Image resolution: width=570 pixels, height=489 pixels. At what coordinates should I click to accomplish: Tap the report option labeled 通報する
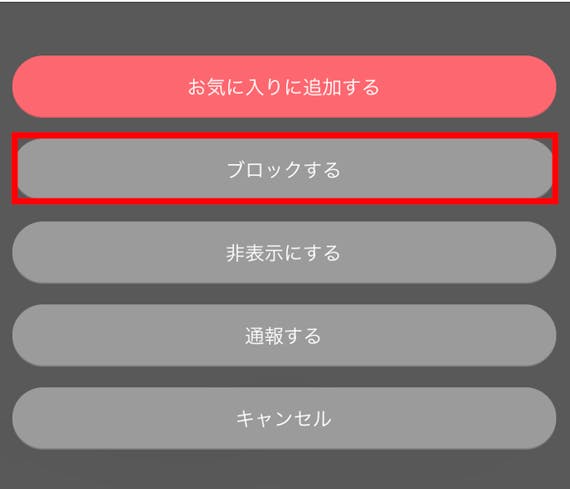click(284, 335)
